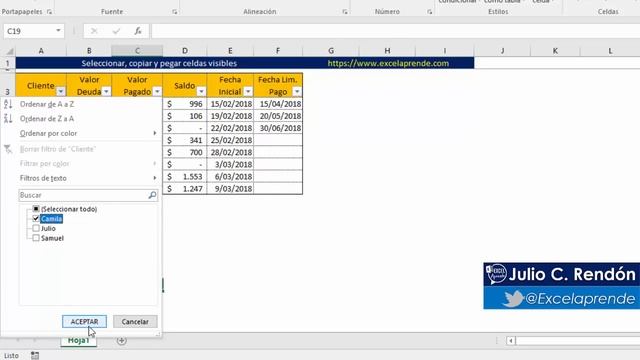This screenshot has width=640, height=360.
Task: Click the Saldo cell showing 996
Action: click(185, 104)
